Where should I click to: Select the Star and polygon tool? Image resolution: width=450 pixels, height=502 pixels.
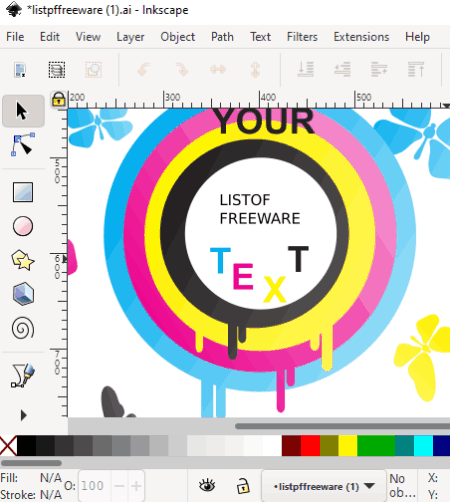pyautogui.click(x=23, y=260)
